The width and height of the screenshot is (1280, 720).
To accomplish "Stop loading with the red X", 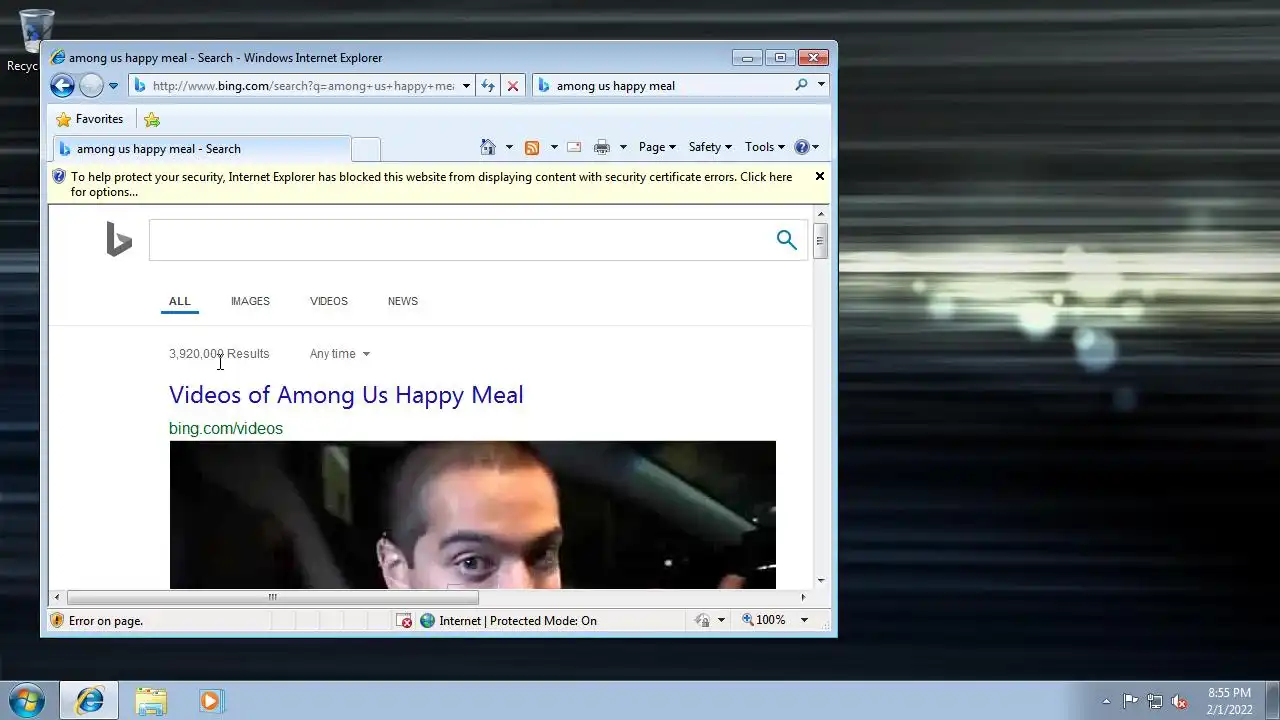I will tap(513, 86).
